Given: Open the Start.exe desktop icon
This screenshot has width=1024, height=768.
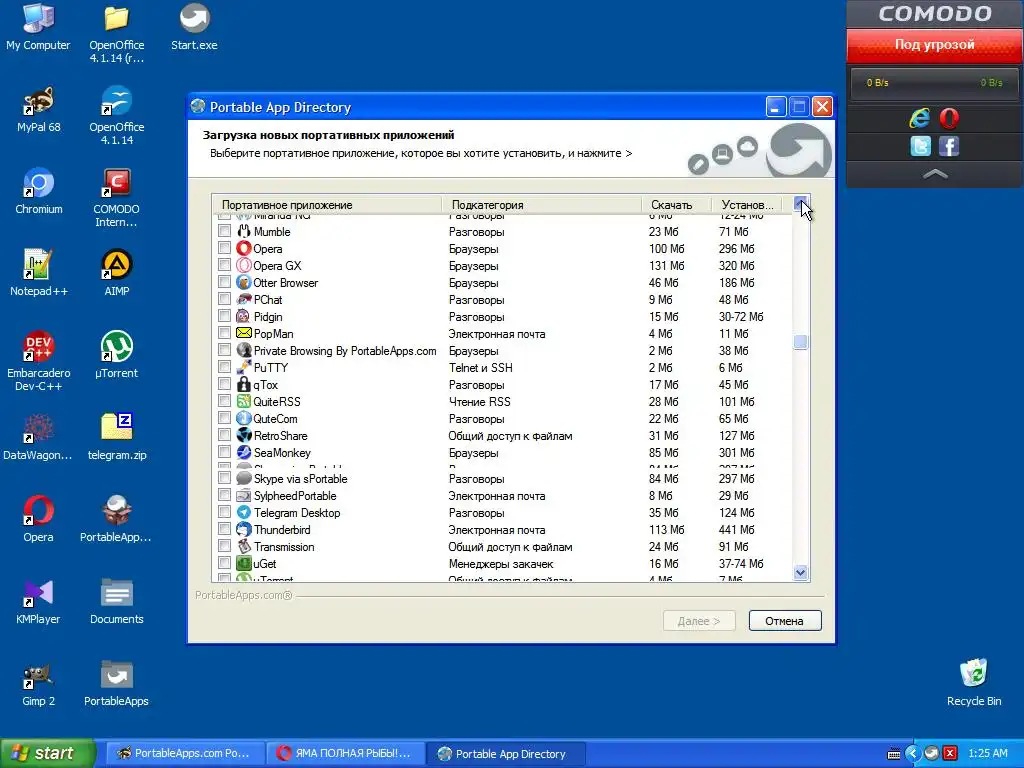Looking at the screenshot, I should point(194,27).
